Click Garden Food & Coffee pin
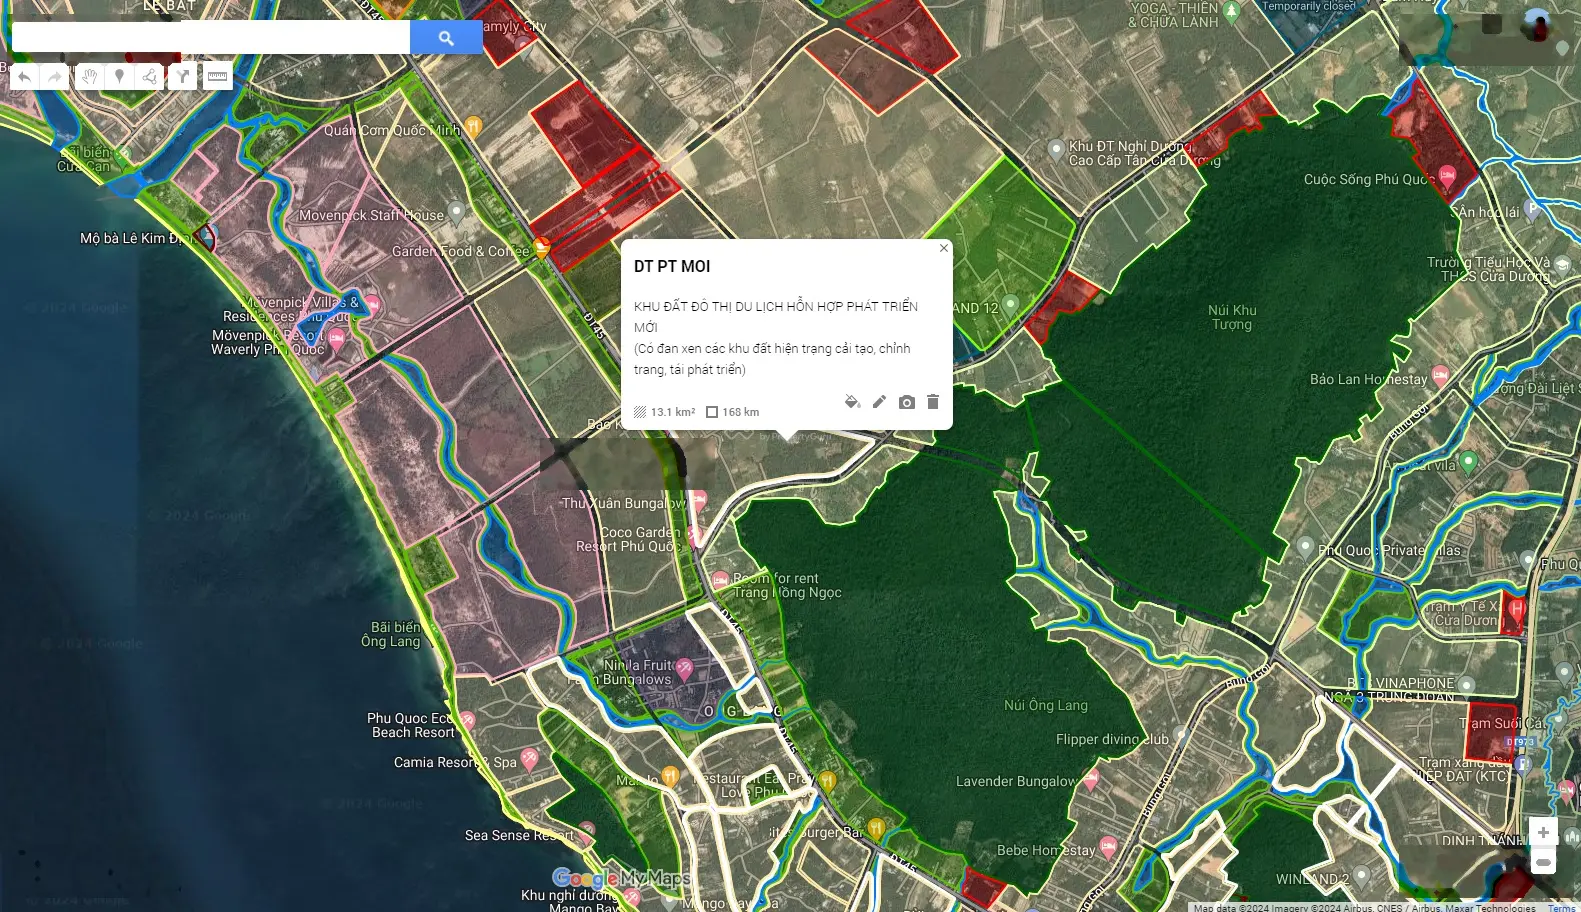Screen dimensions: 1581x912 [541, 247]
